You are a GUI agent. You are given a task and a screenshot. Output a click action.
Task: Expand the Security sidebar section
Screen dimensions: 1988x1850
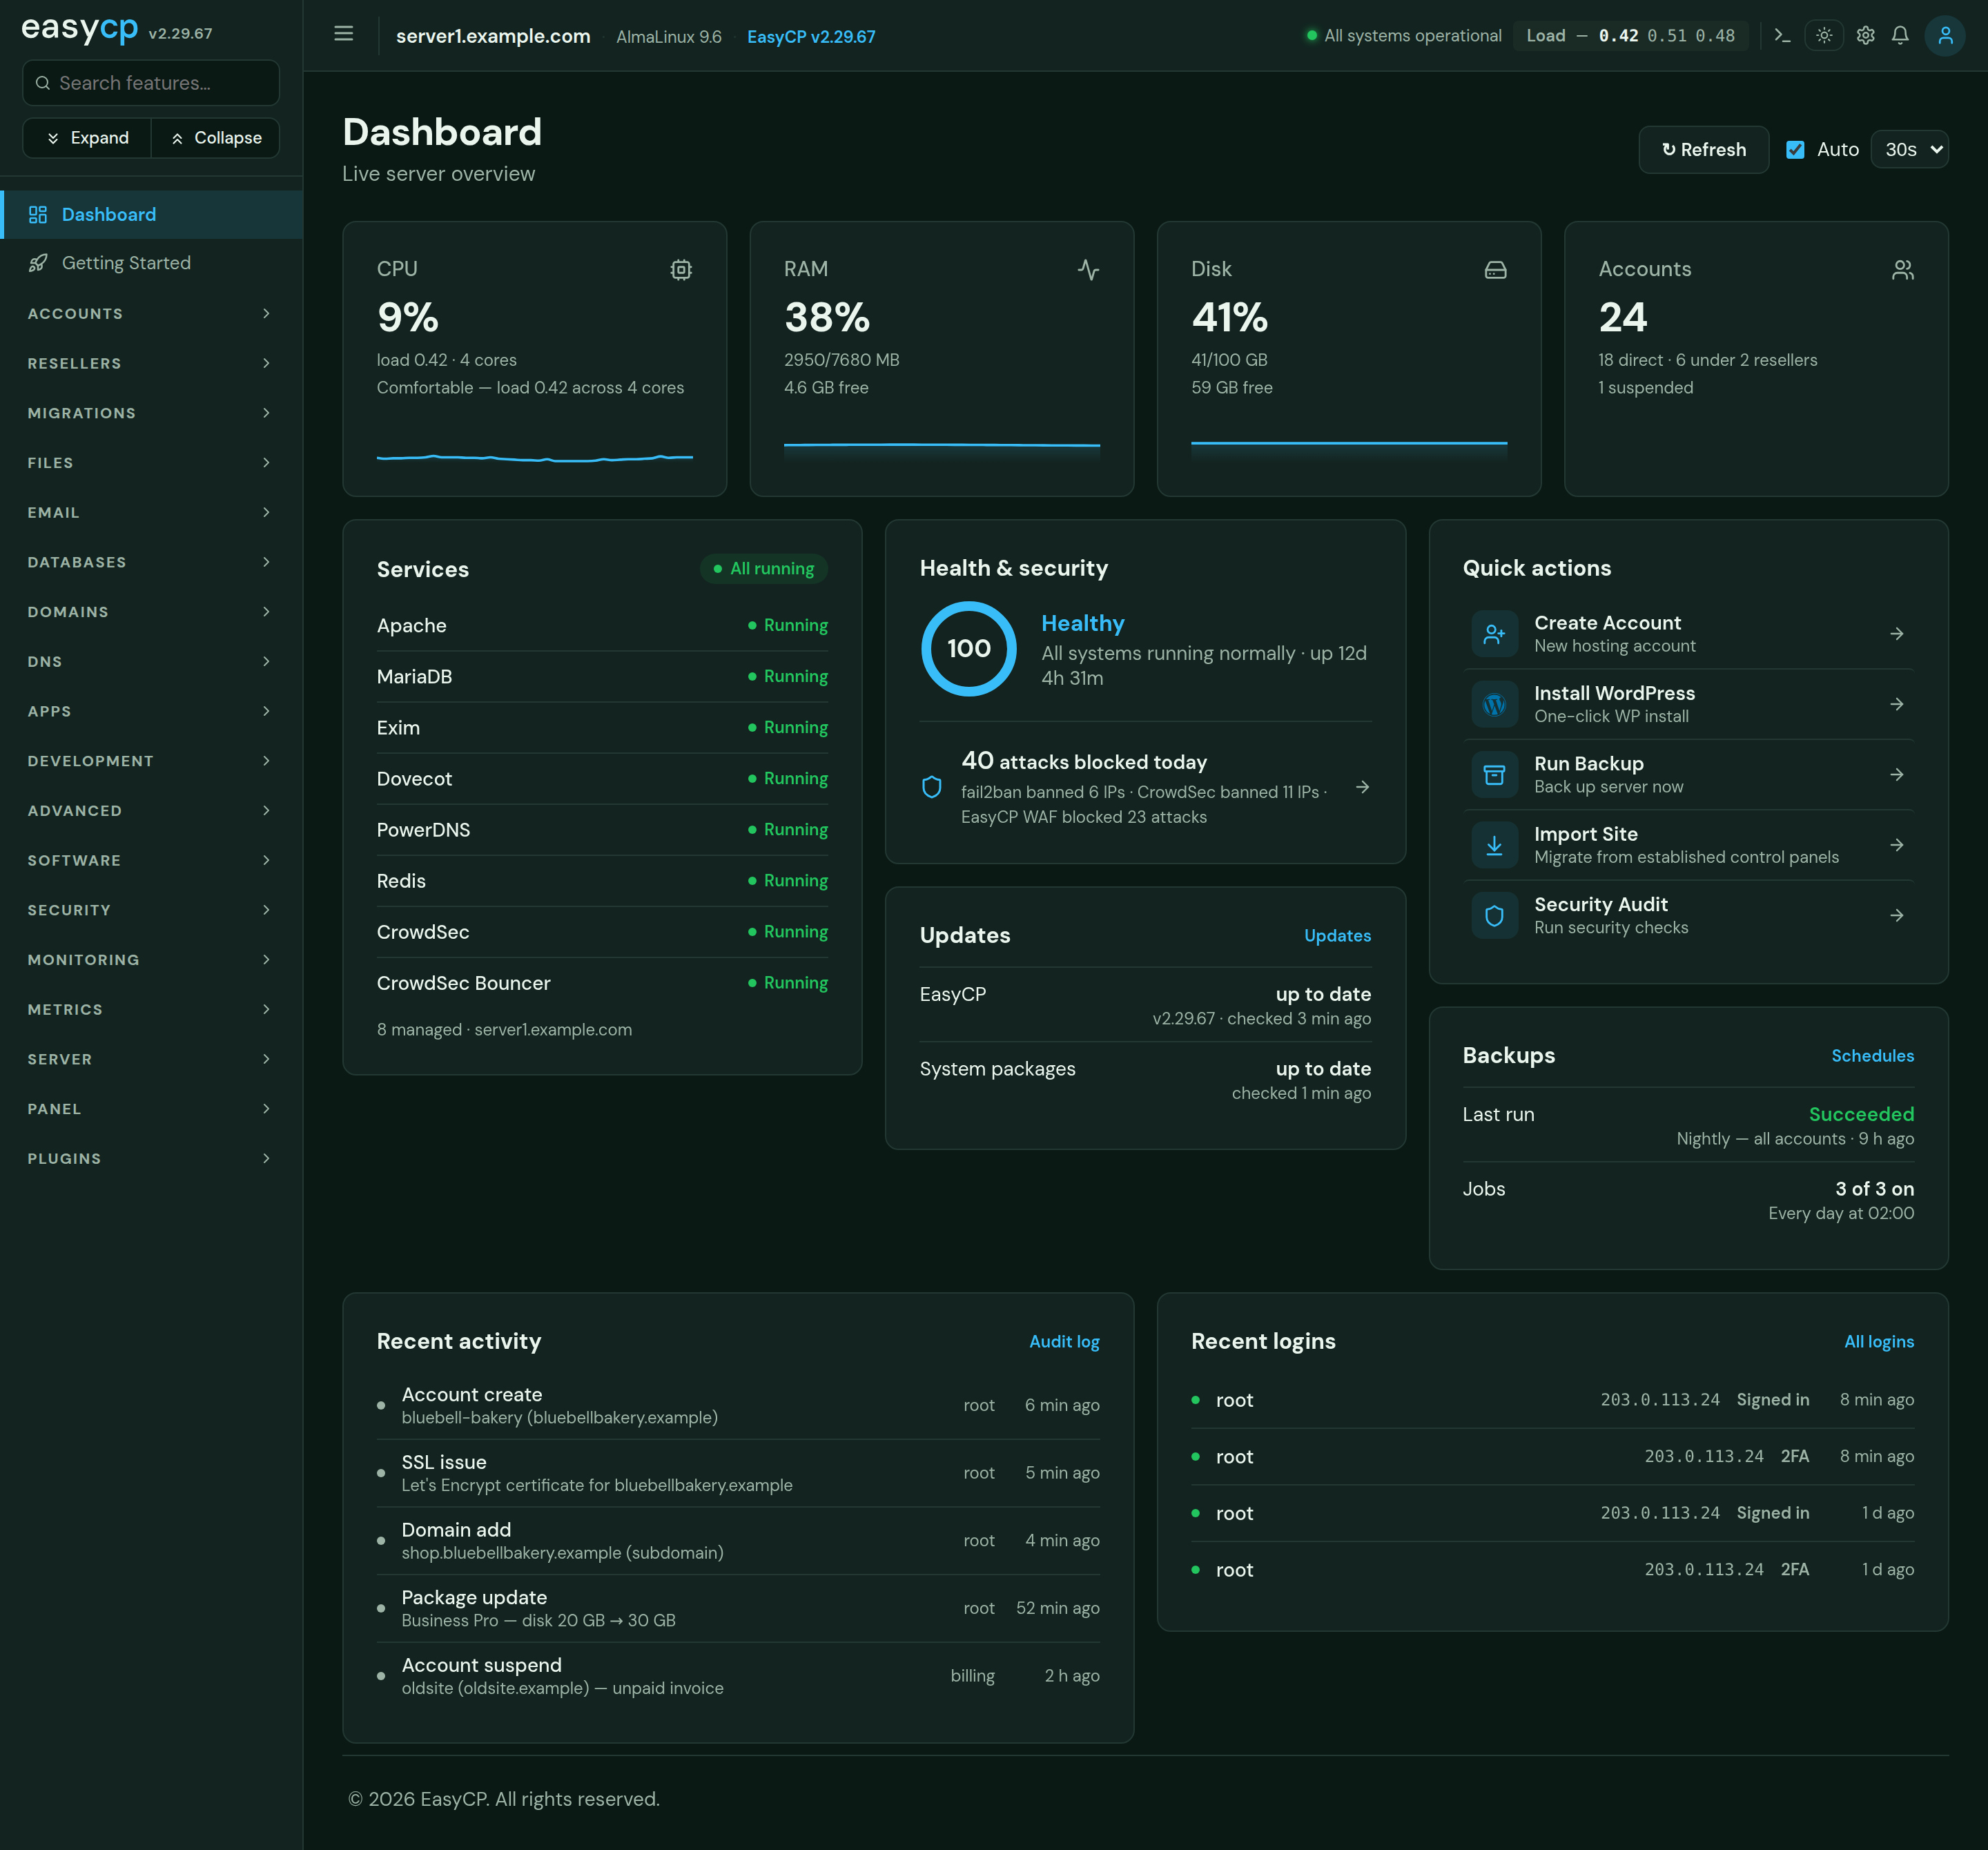coord(151,910)
